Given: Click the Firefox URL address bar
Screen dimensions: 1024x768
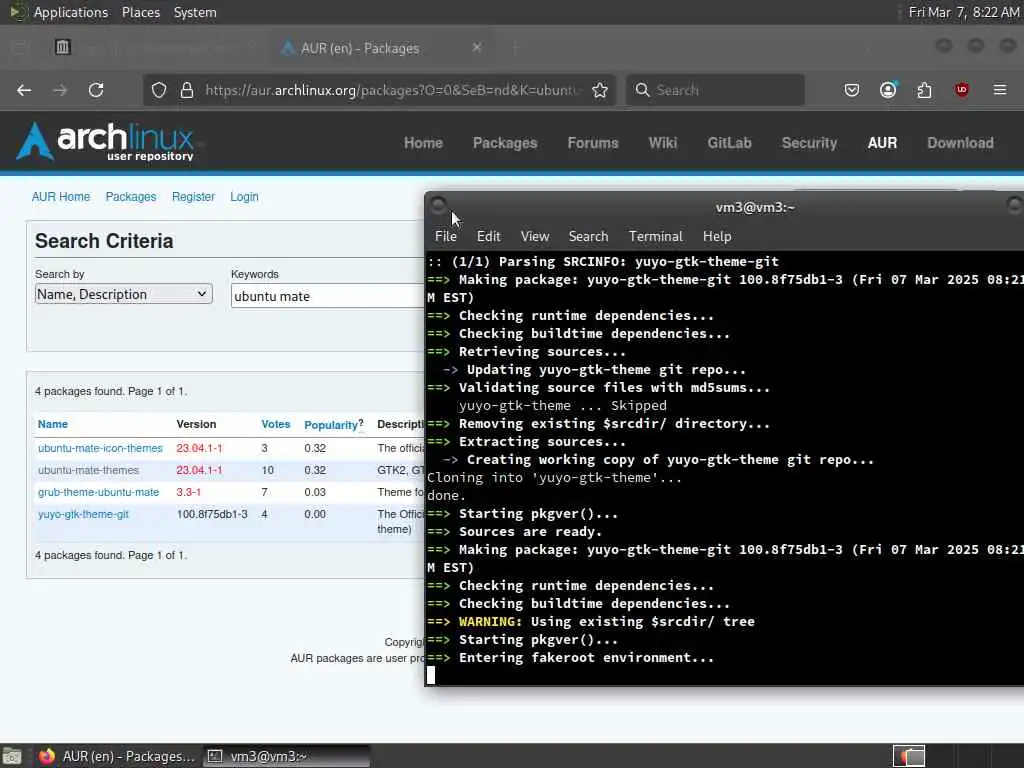Looking at the screenshot, I should pyautogui.click(x=392, y=90).
